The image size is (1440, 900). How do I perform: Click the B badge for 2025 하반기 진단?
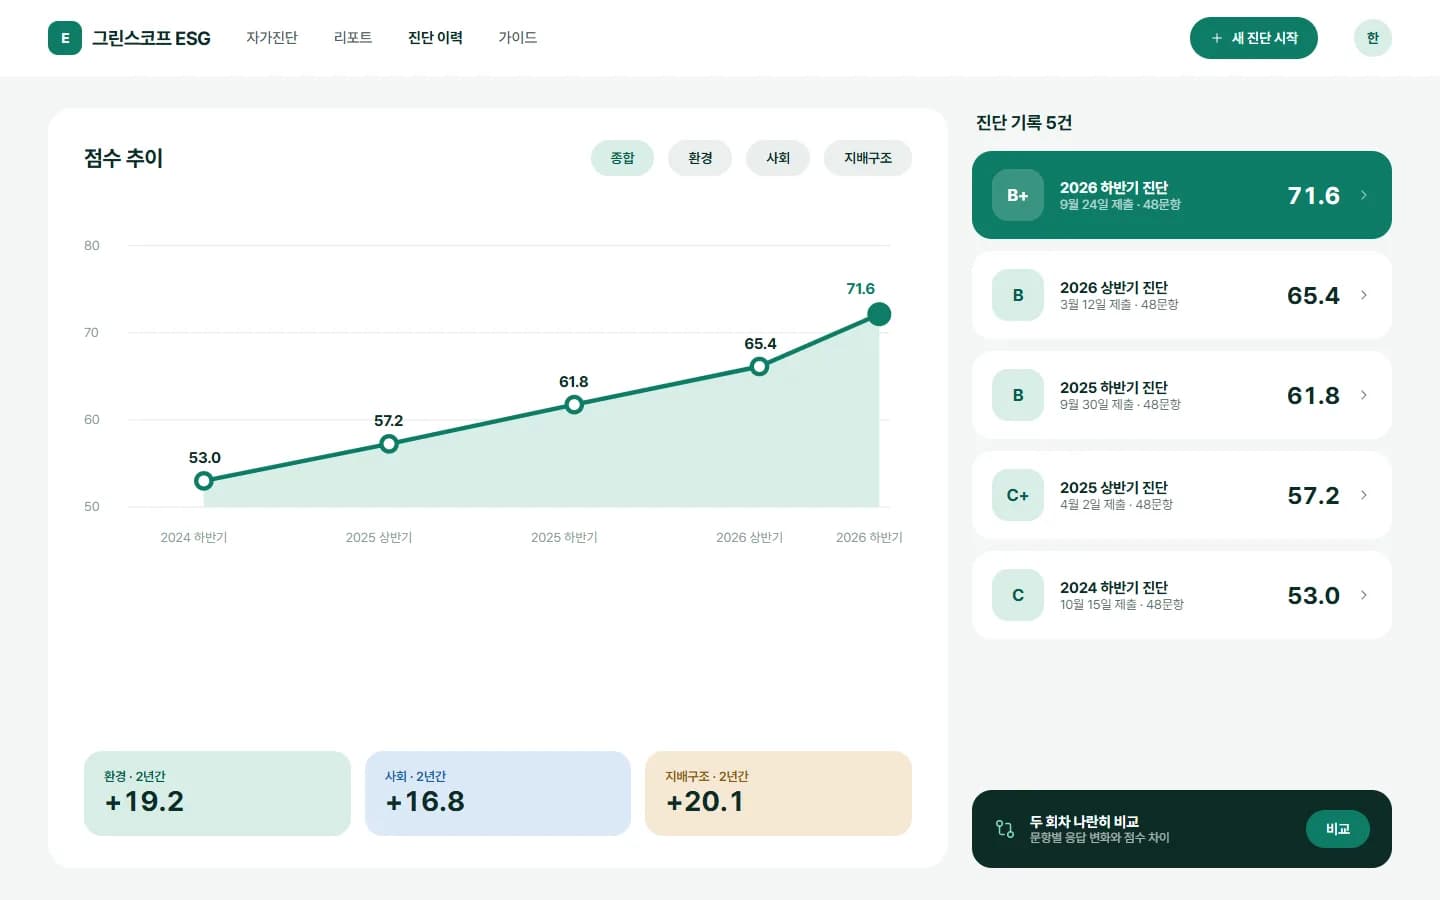[x=1018, y=395]
